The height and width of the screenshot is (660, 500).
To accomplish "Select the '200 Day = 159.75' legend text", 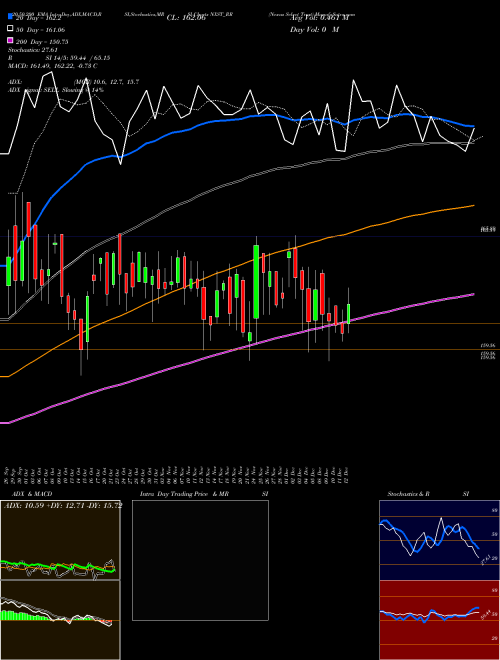I will [42, 42].
